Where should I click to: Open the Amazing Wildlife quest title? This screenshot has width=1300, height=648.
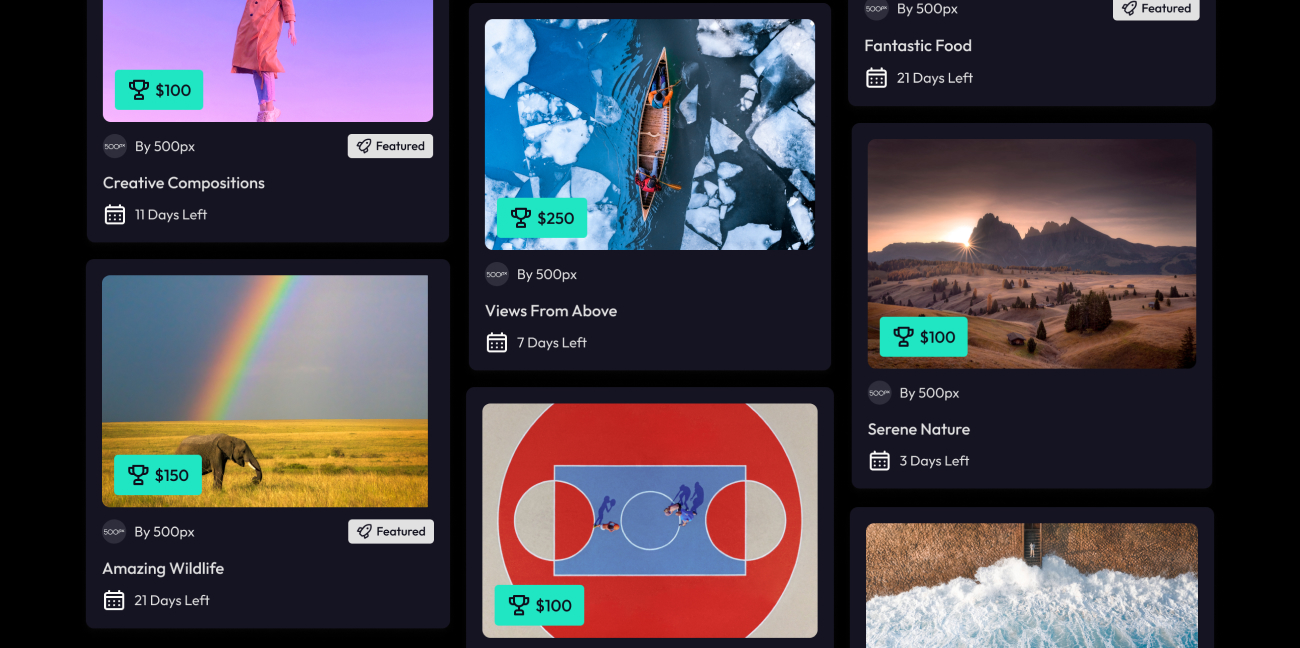163,568
